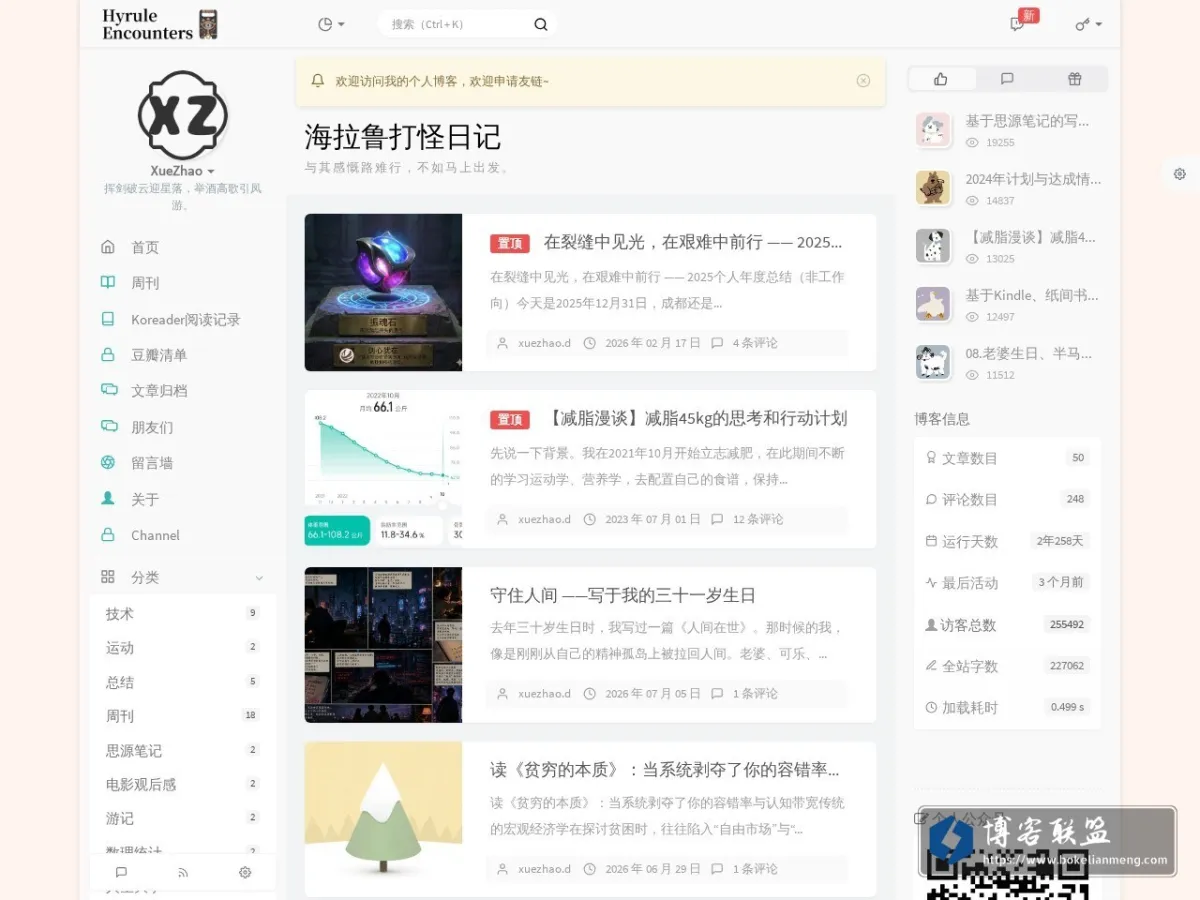The width and height of the screenshot is (1200, 900).
Task: Open the 守住人间 ——写于我的三十一岁生日 post
Action: click(x=623, y=595)
